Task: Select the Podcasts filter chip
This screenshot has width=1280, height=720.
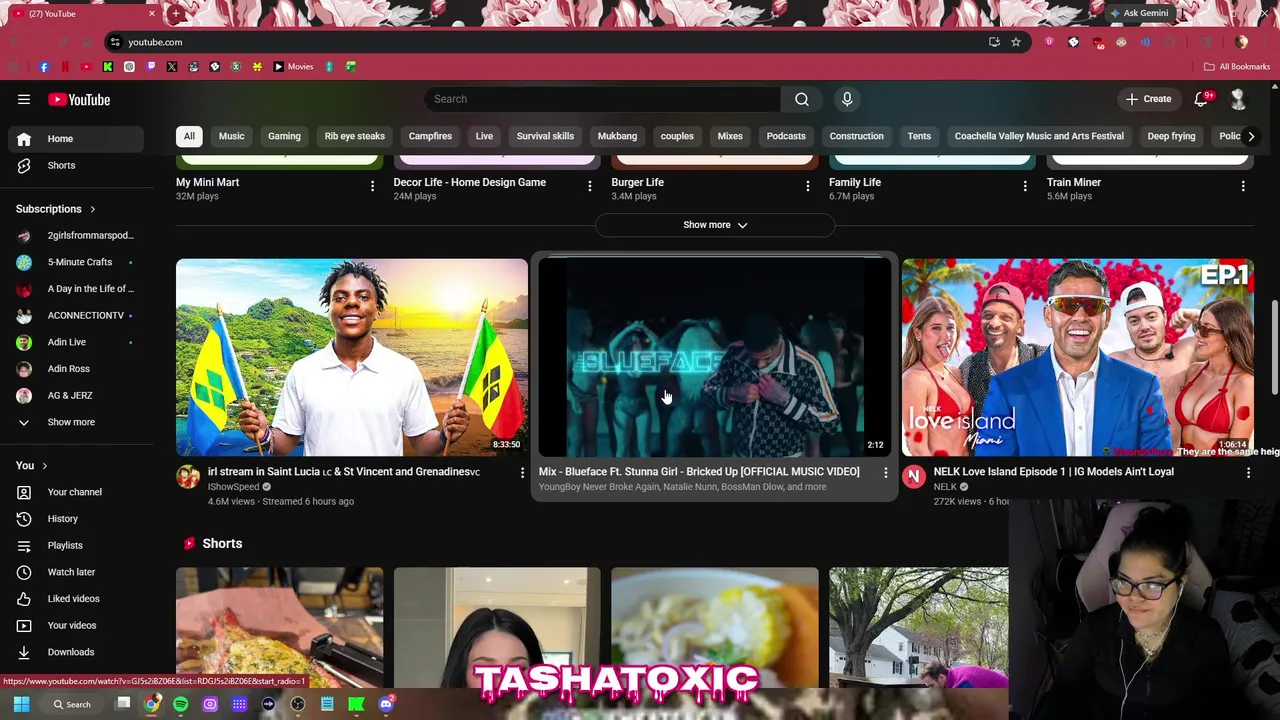Action: coord(786,136)
